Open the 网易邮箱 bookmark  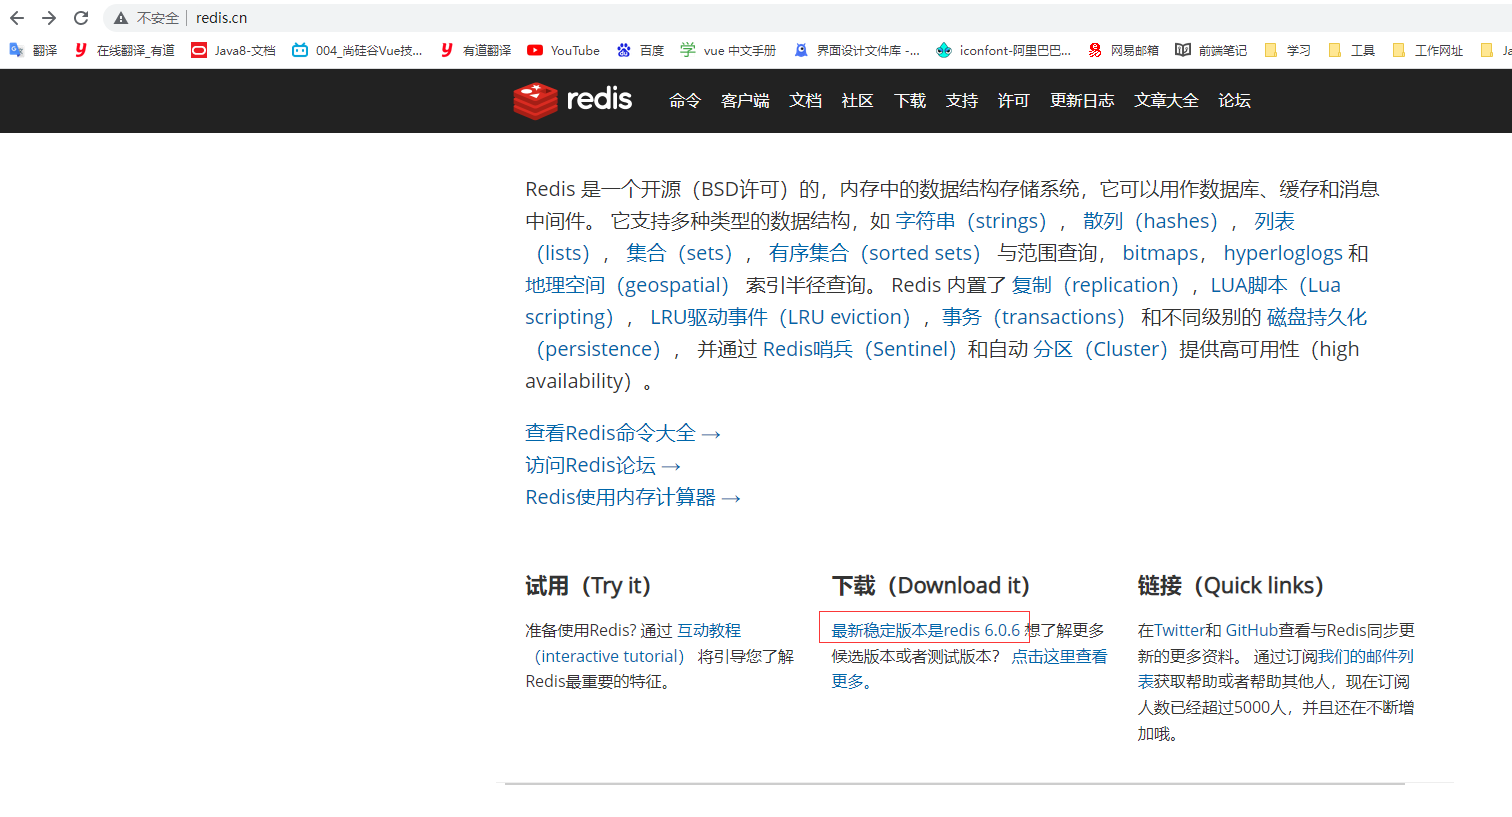click(1123, 50)
